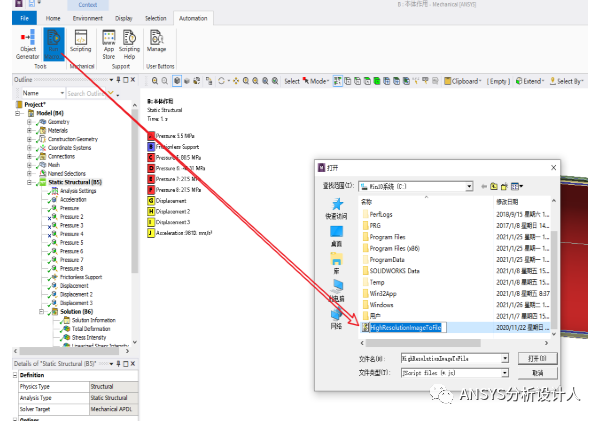Image resolution: width=600 pixels, height=421 pixels.
Task: Click the Open button in dialog
Action: pyautogui.click(x=537, y=359)
